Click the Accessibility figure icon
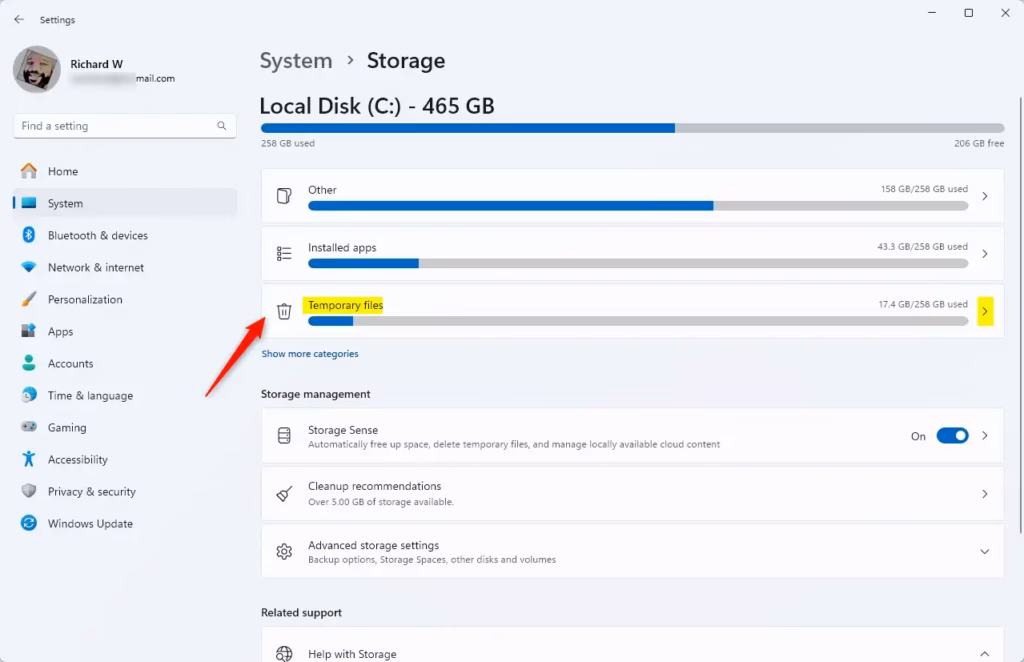1024x662 pixels. pyautogui.click(x=29, y=459)
